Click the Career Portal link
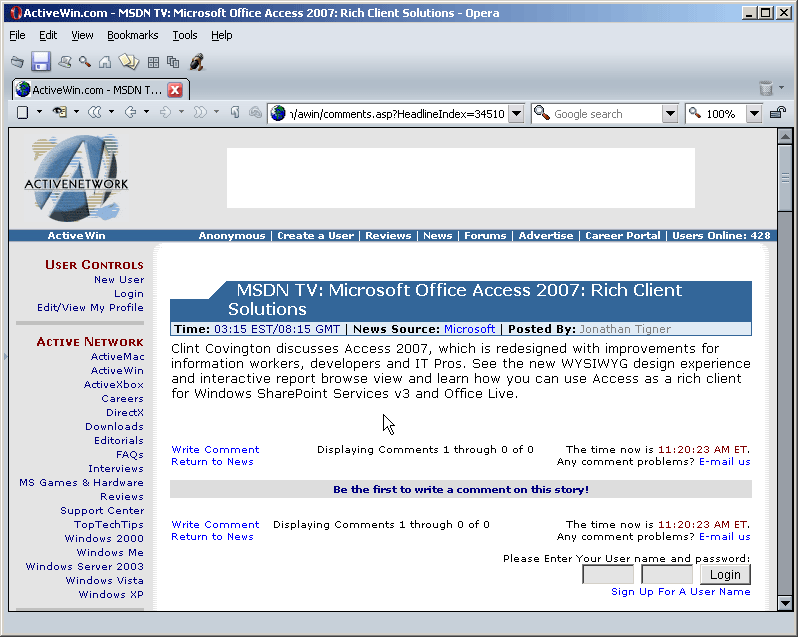 coord(622,236)
